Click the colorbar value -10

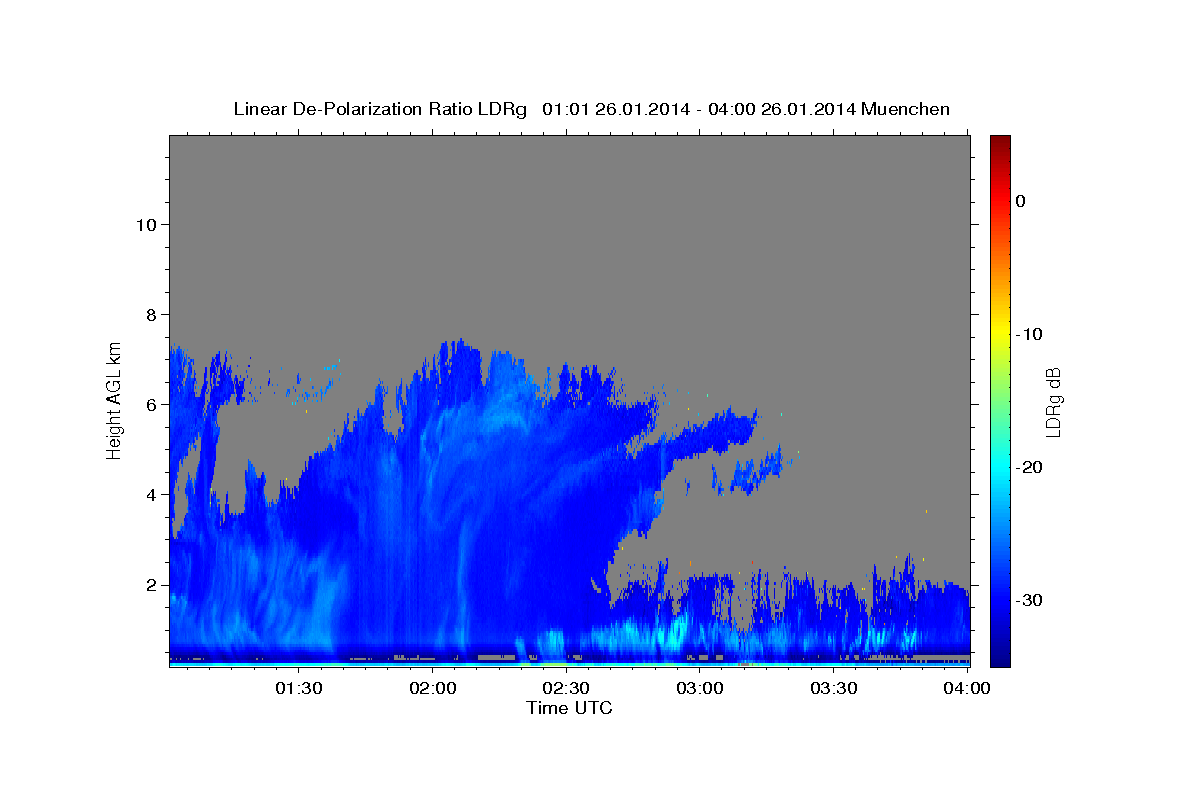1029,334
